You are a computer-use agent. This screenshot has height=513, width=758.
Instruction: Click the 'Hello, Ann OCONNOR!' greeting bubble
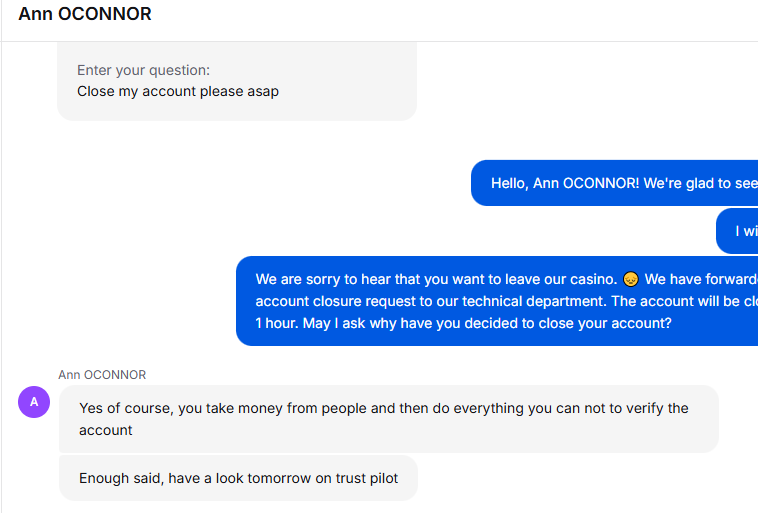614,183
